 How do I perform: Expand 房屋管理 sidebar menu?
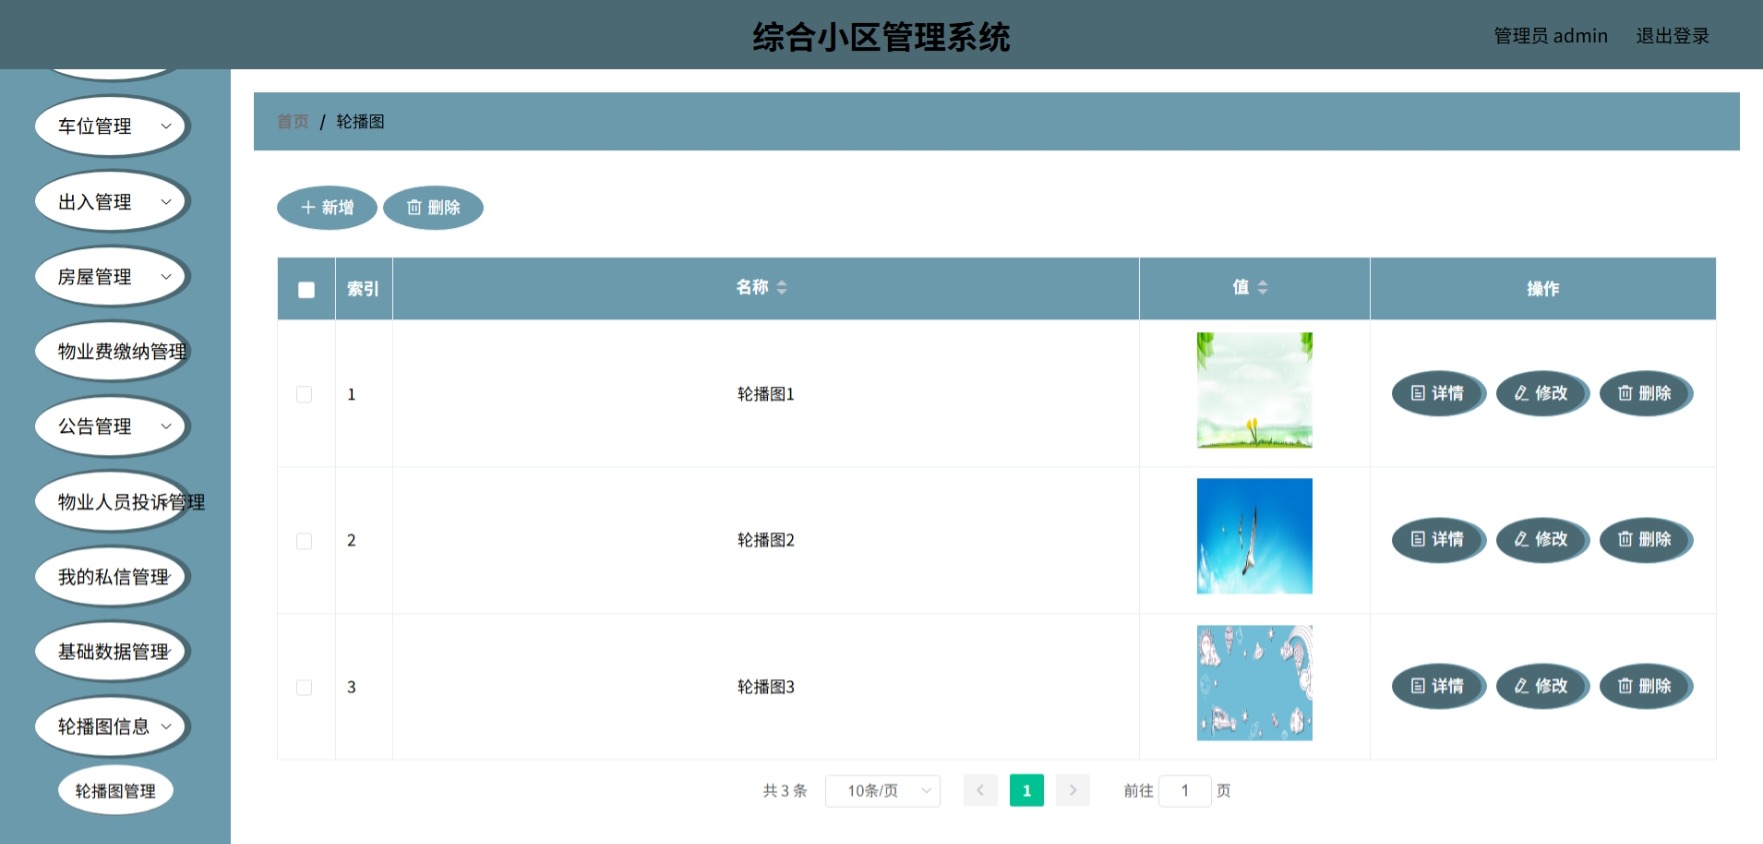[112, 277]
